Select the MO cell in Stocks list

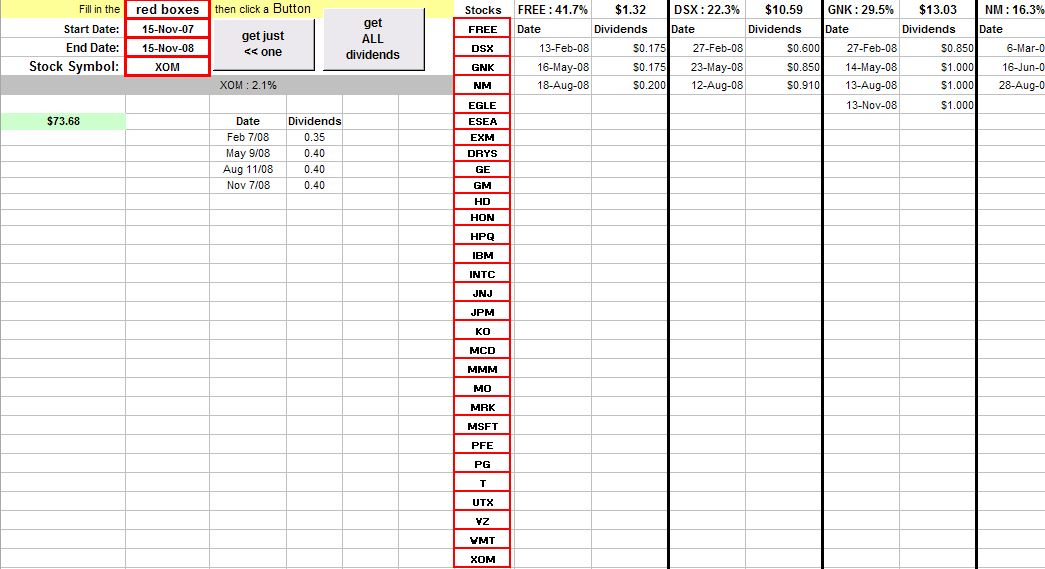tap(483, 388)
